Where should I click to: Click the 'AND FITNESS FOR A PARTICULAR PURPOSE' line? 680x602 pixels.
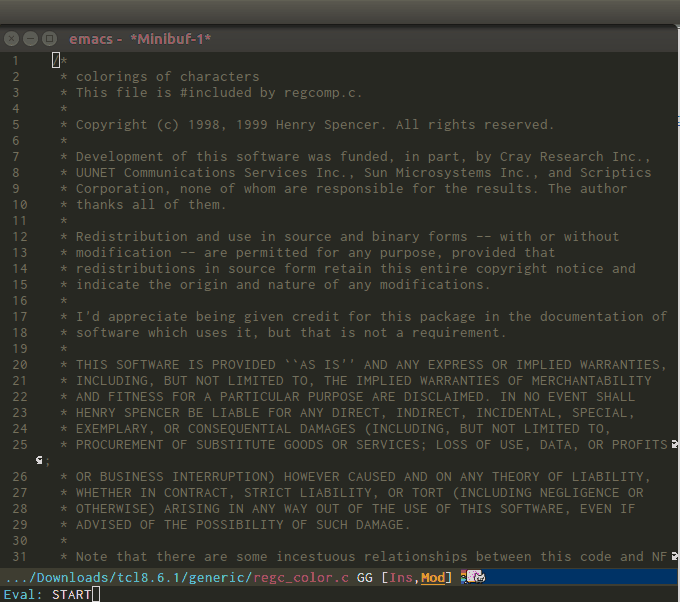(x=348, y=397)
